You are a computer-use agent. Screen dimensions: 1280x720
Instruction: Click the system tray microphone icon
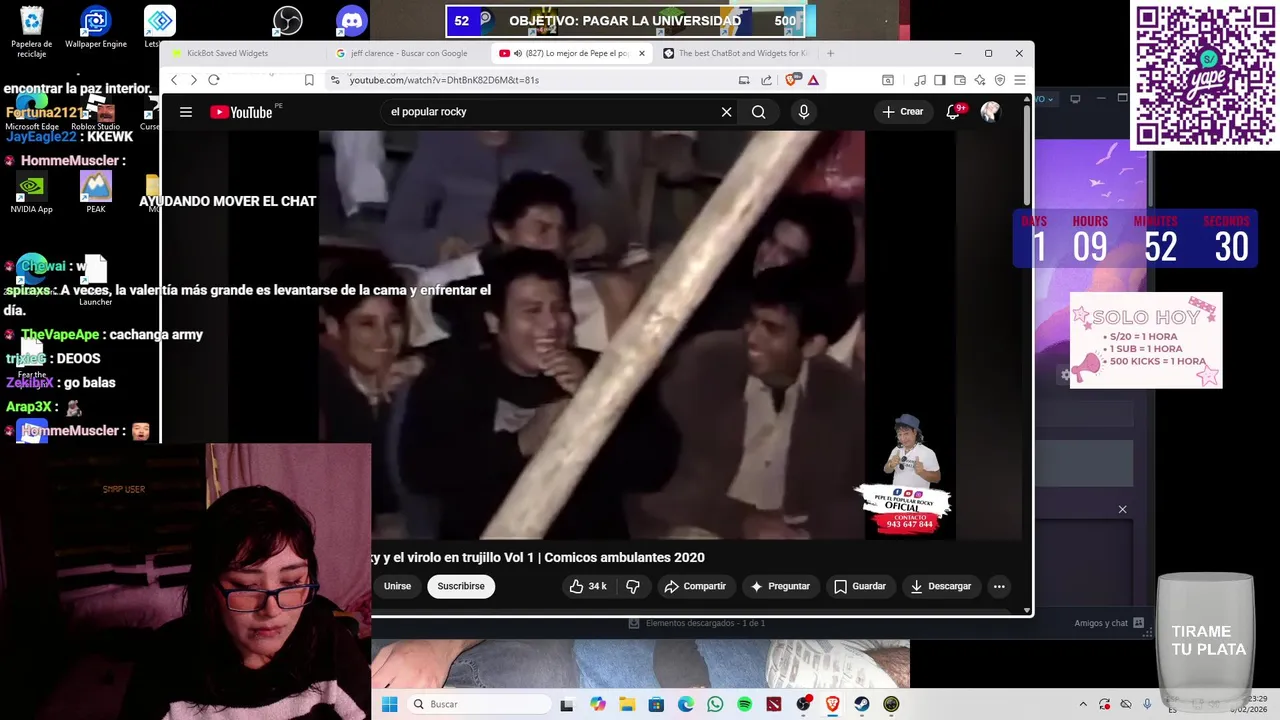point(1147,704)
